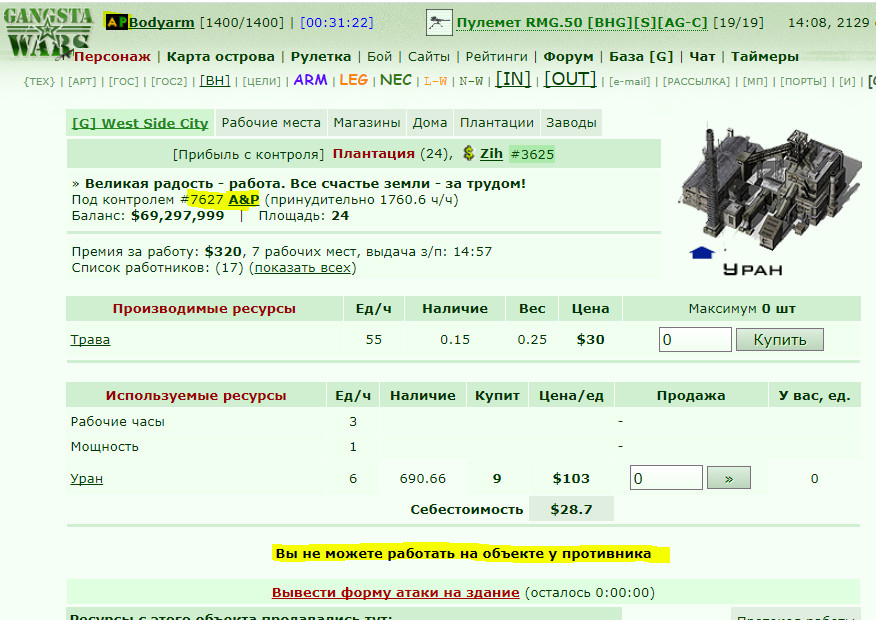Open the uranium factory building image
Image resolution: width=876 pixels, height=620 pixels.
point(770,186)
